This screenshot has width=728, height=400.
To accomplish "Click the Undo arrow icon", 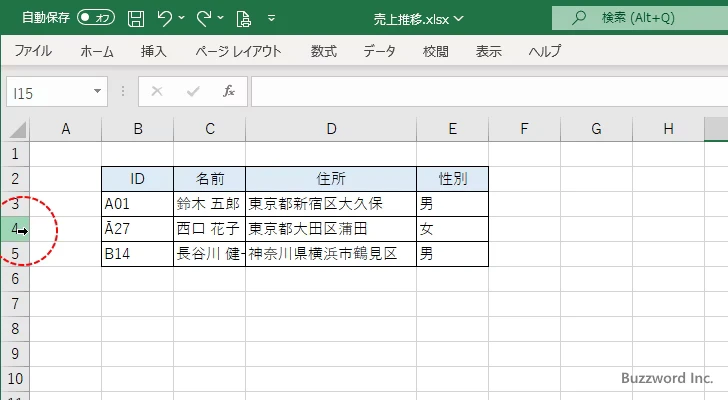I will click(164, 18).
